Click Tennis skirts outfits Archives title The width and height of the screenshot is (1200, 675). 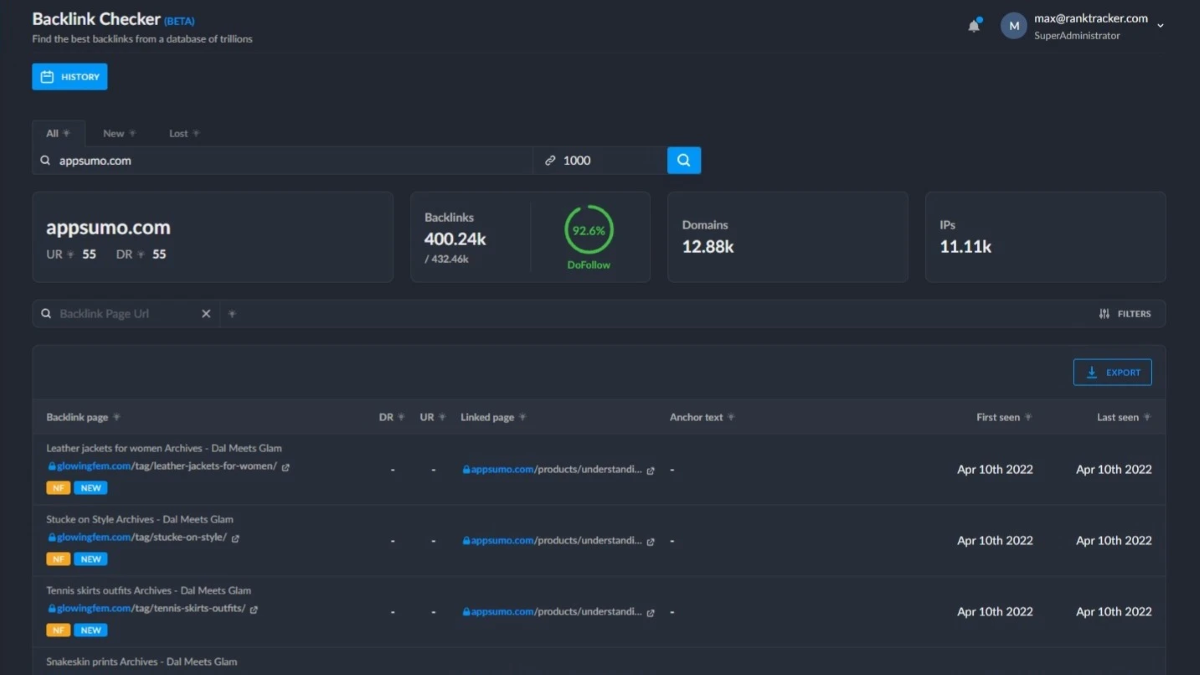coord(149,590)
